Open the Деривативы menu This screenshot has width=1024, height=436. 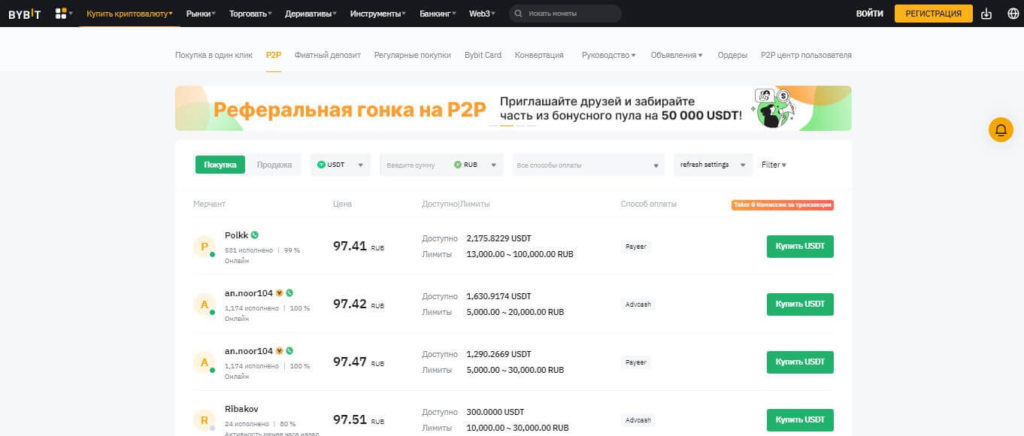311,14
